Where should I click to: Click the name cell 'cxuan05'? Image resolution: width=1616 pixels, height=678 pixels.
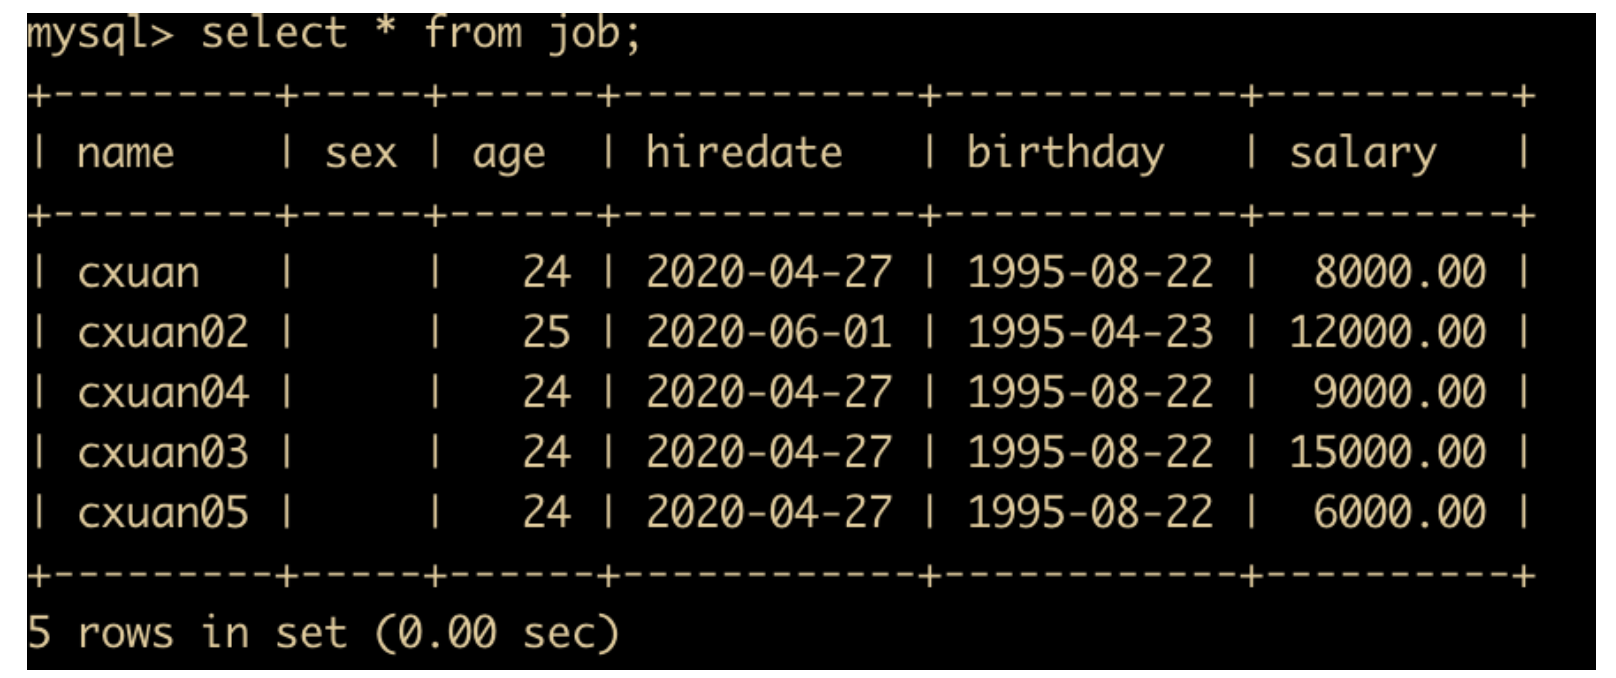162,512
